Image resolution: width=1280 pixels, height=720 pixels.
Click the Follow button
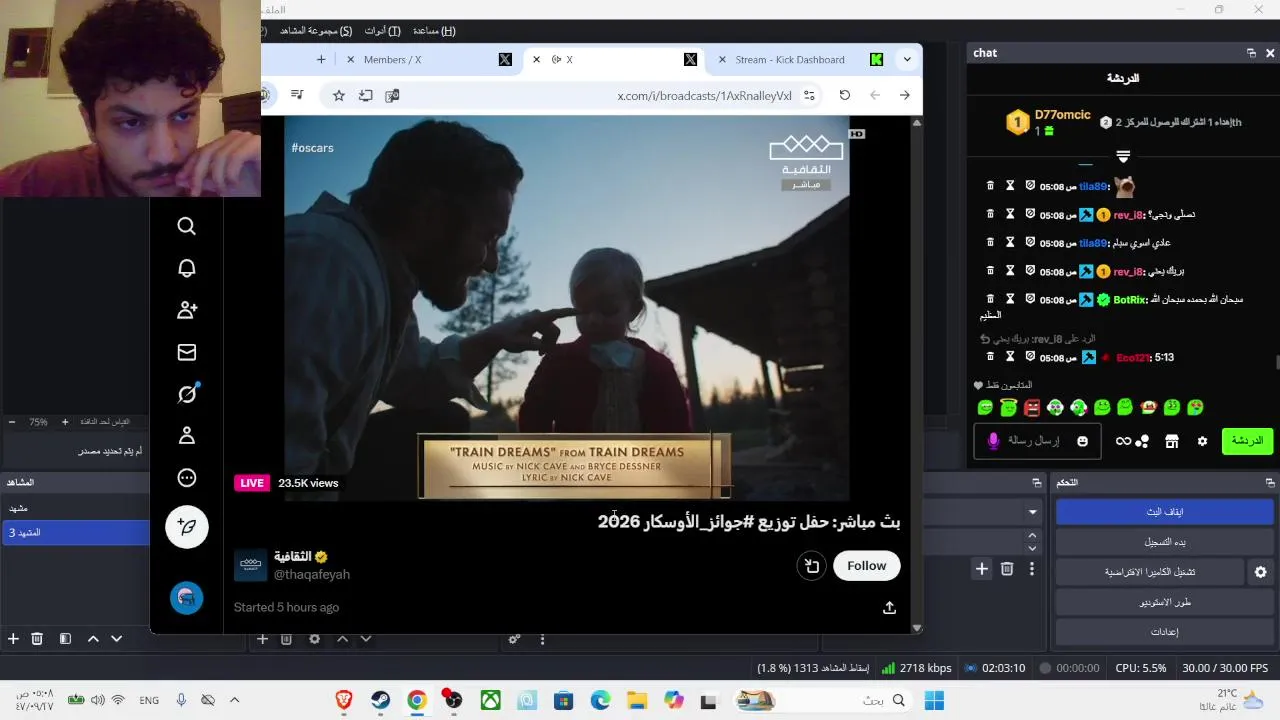tap(866, 566)
